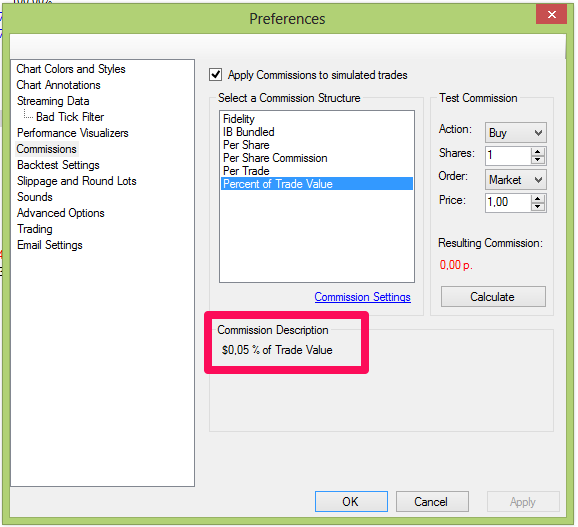Confirm preferences with OK
This screenshot has height=527, width=578.
click(x=351, y=502)
